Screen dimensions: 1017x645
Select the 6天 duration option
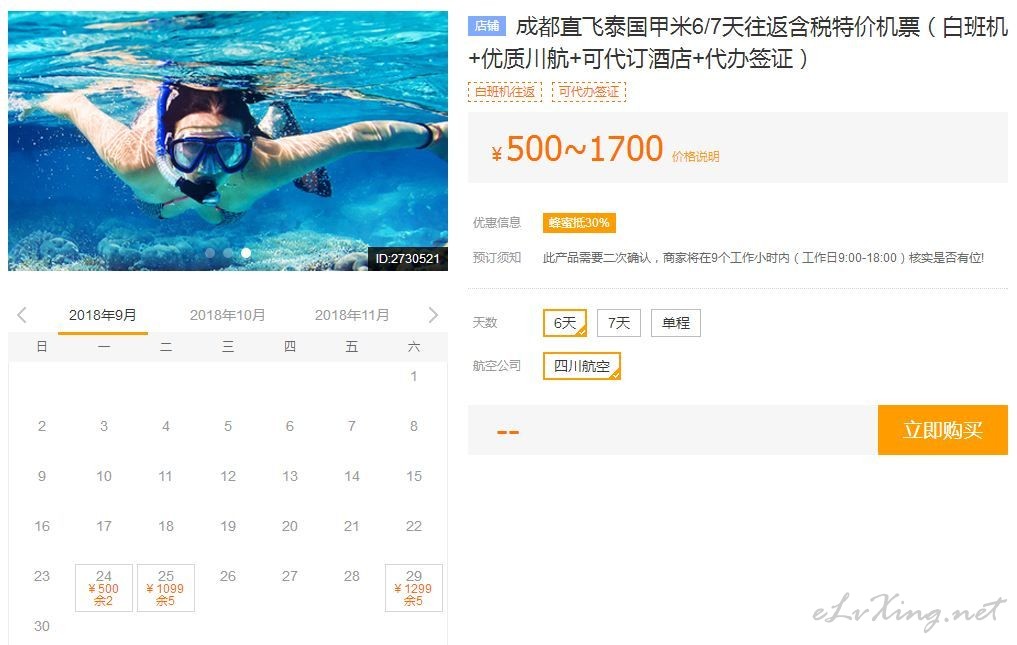(x=565, y=322)
